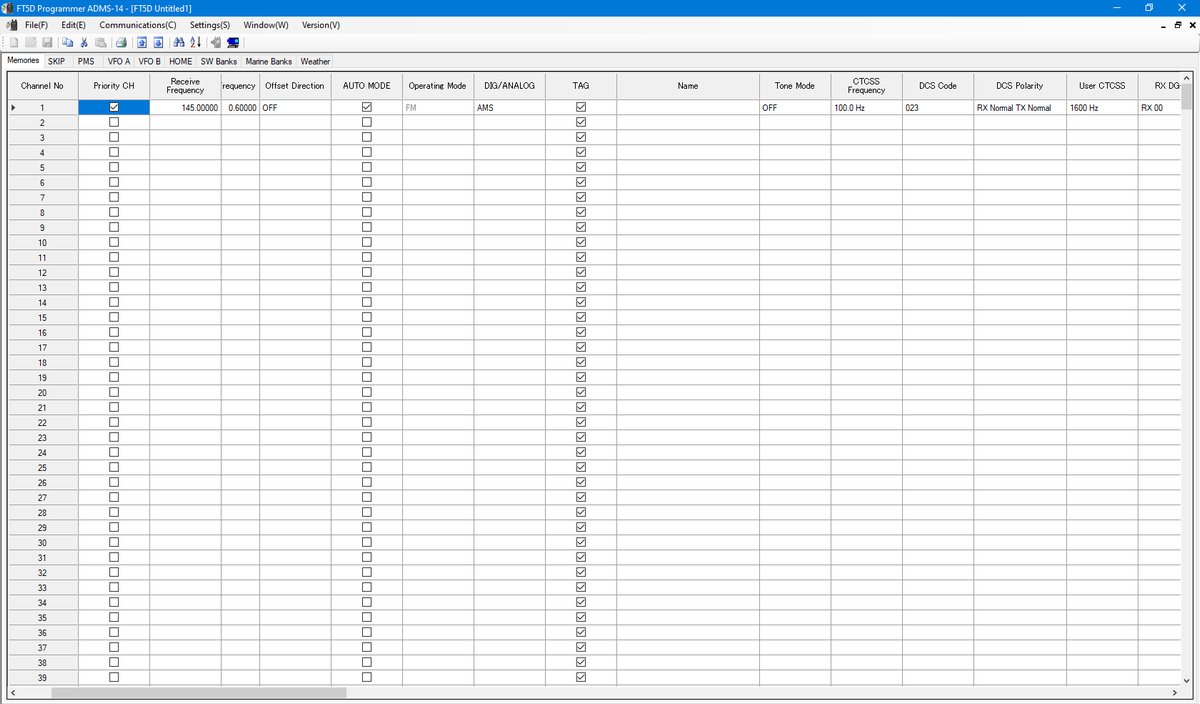Click the computer monitor toolbar icon
Image resolution: width=1200 pixels, height=704 pixels.
(x=233, y=42)
